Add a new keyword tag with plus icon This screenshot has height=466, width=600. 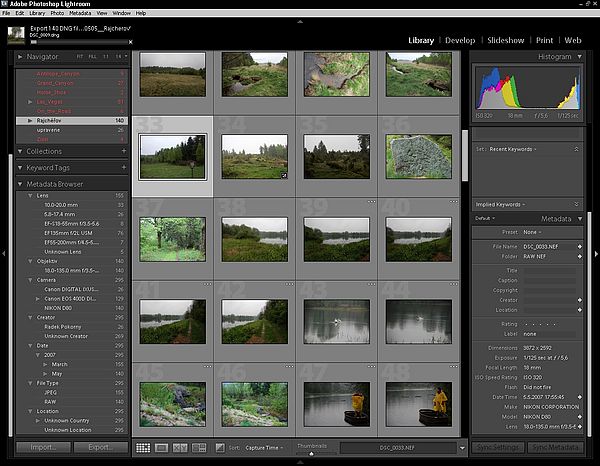tap(123, 168)
